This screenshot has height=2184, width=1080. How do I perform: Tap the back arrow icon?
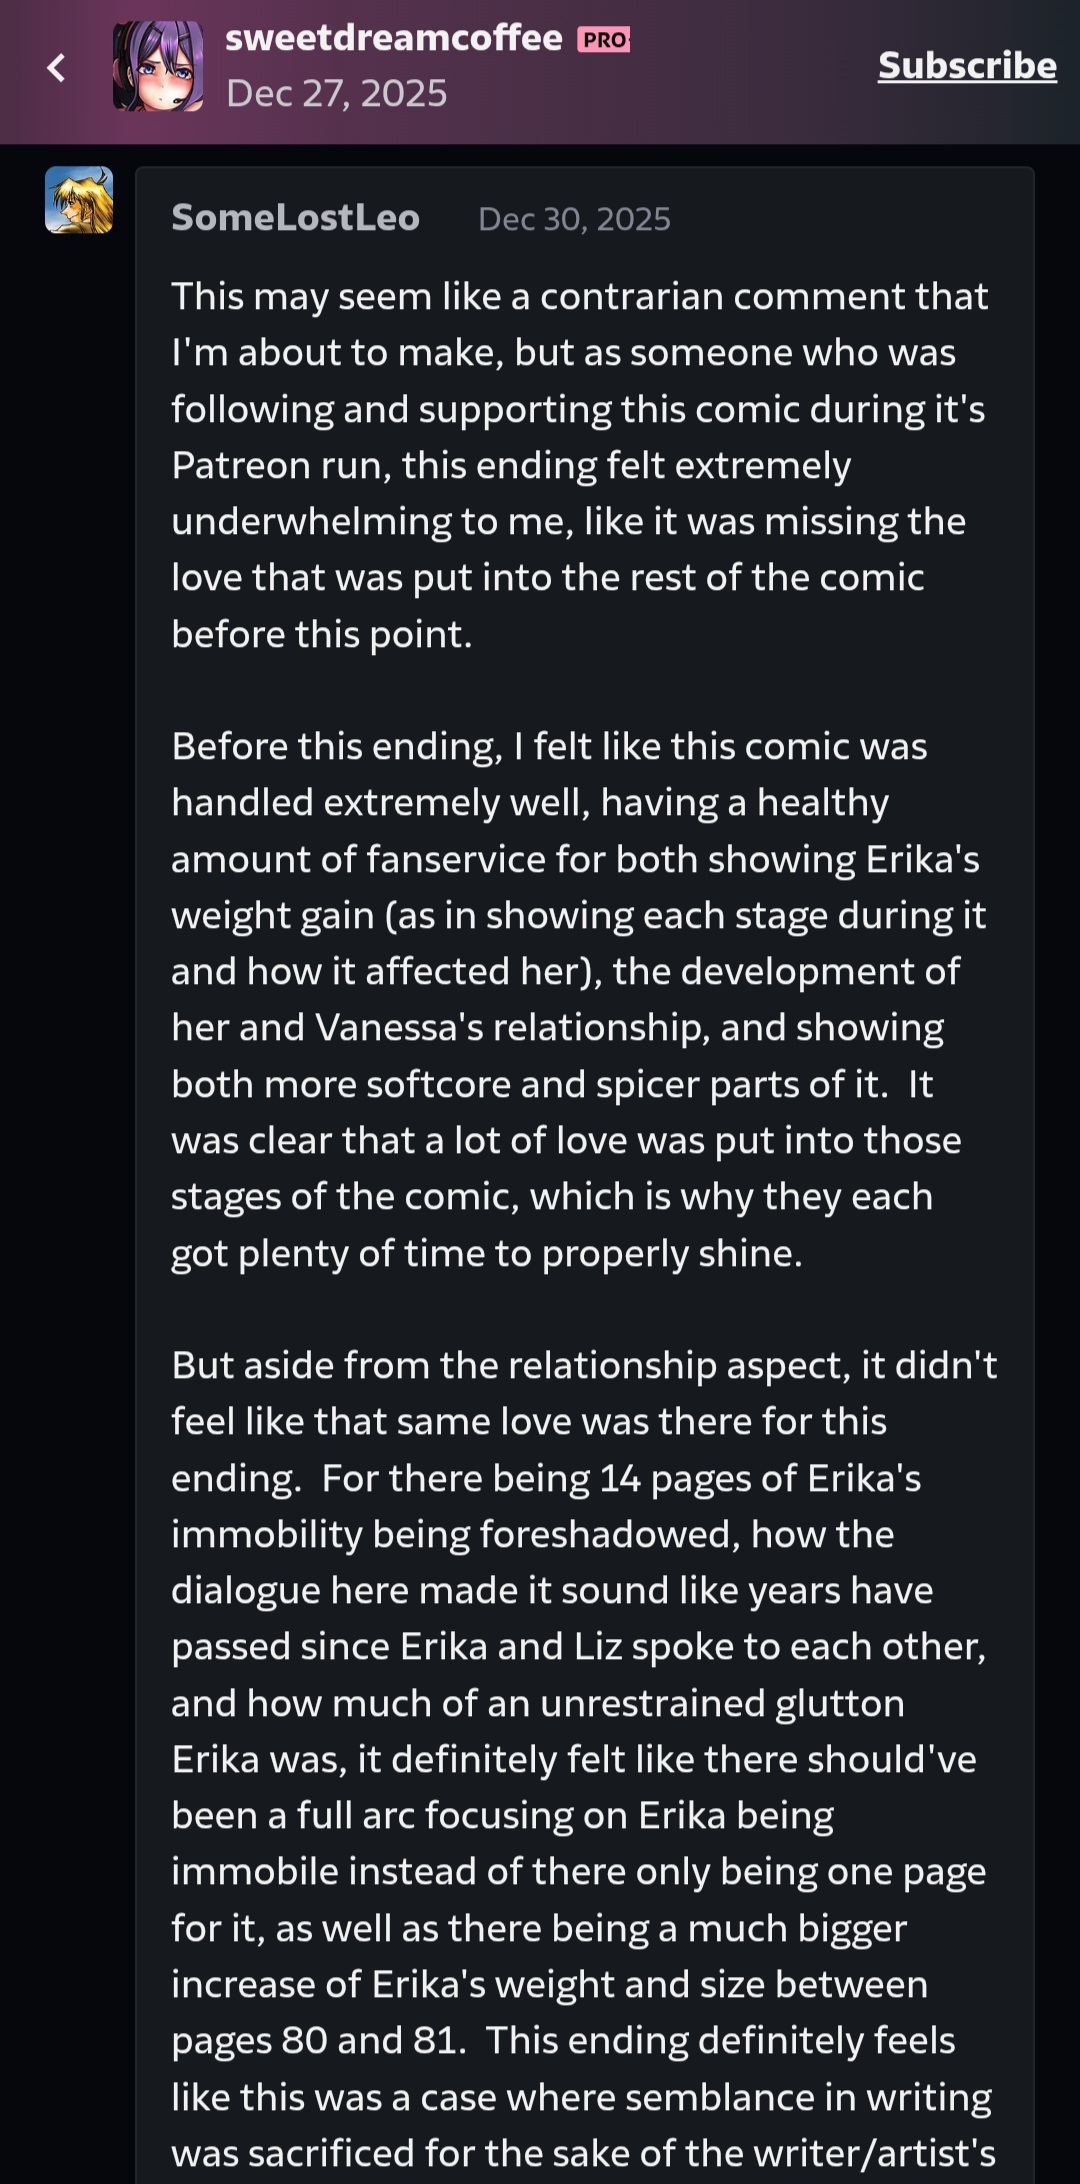[x=57, y=68]
